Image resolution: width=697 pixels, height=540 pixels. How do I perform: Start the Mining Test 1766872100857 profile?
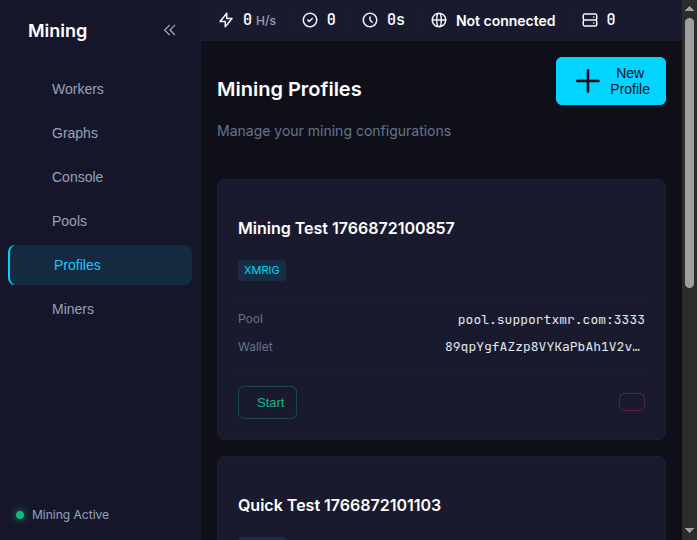[x=267, y=402]
